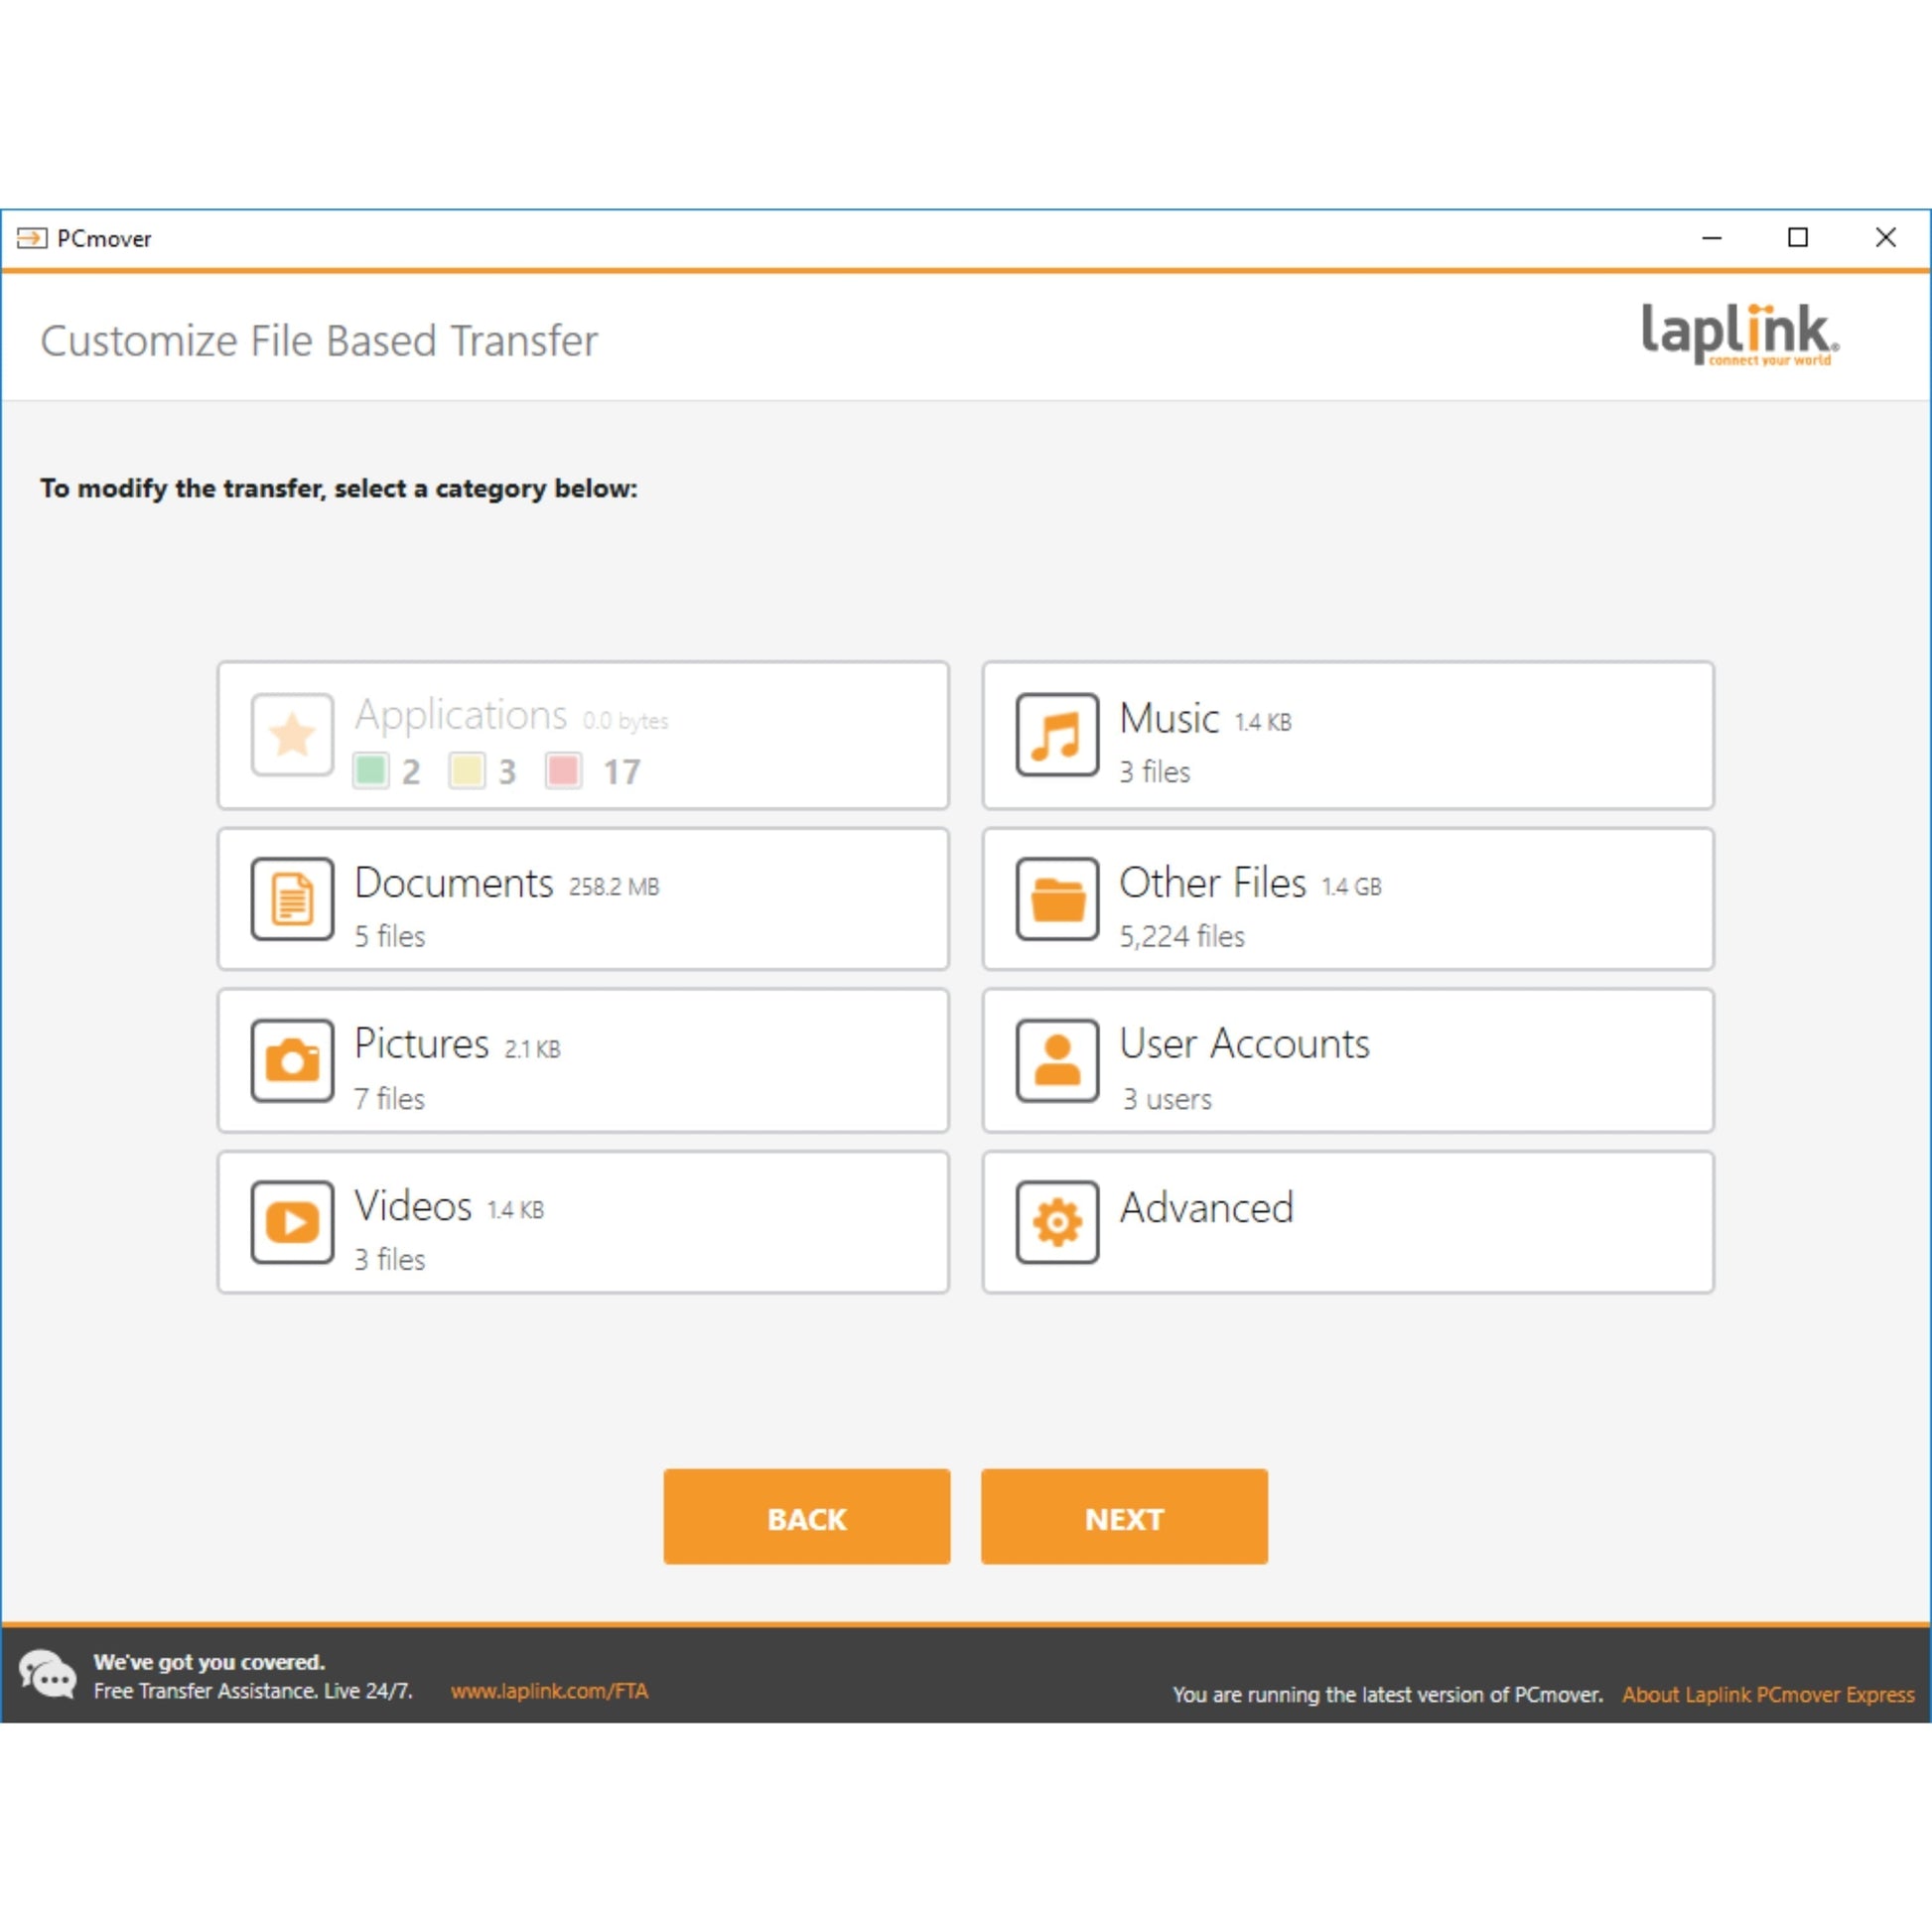Screen dimensions: 1932x1932
Task: Open About Laplink PCmover Express link
Action: pyautogui.click(x=1768, y=1694)
